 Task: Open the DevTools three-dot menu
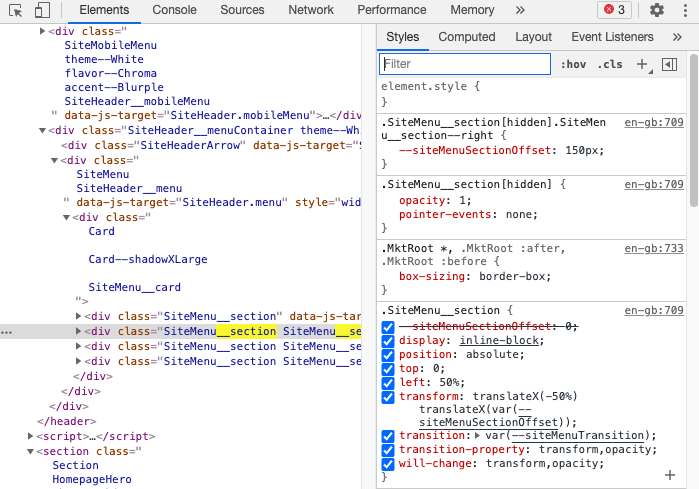point(685,10)
